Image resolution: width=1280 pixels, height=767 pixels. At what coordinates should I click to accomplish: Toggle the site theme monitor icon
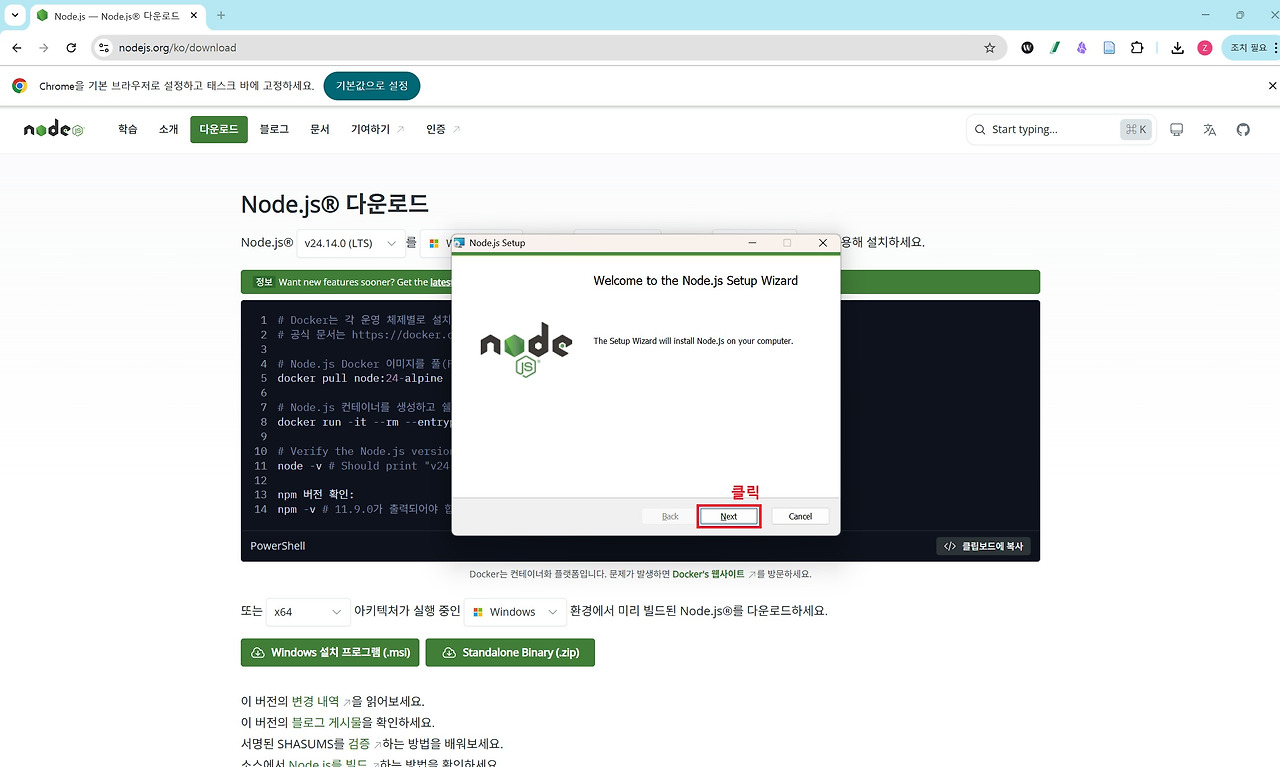tap(1177, 129)
